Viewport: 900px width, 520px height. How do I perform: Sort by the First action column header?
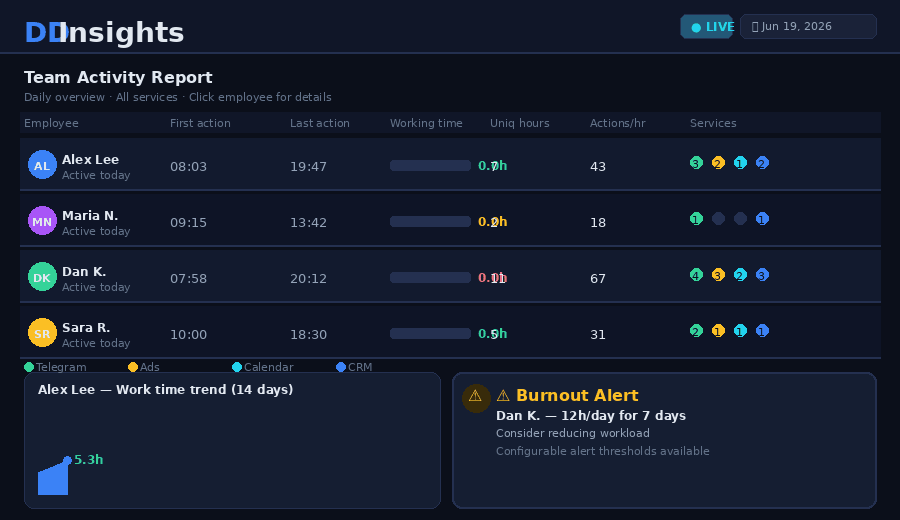200,123
